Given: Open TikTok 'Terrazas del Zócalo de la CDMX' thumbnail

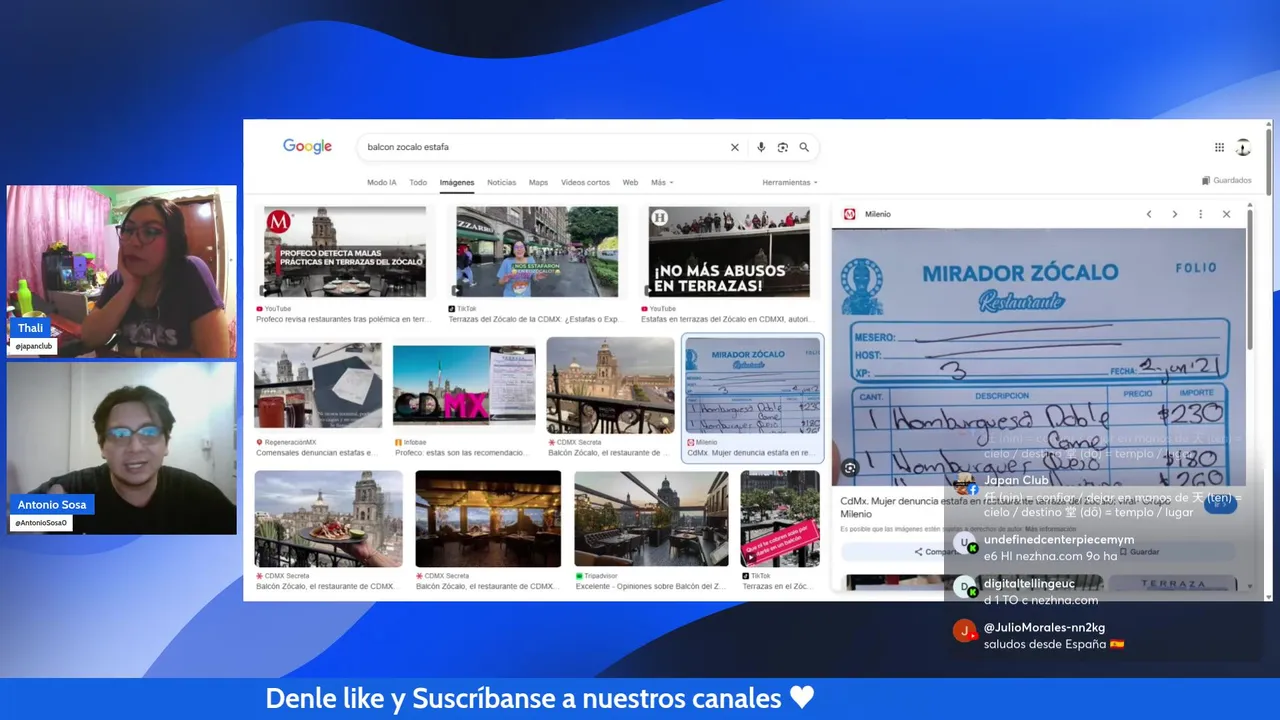Looking at the screenshot, I should 537,252.
